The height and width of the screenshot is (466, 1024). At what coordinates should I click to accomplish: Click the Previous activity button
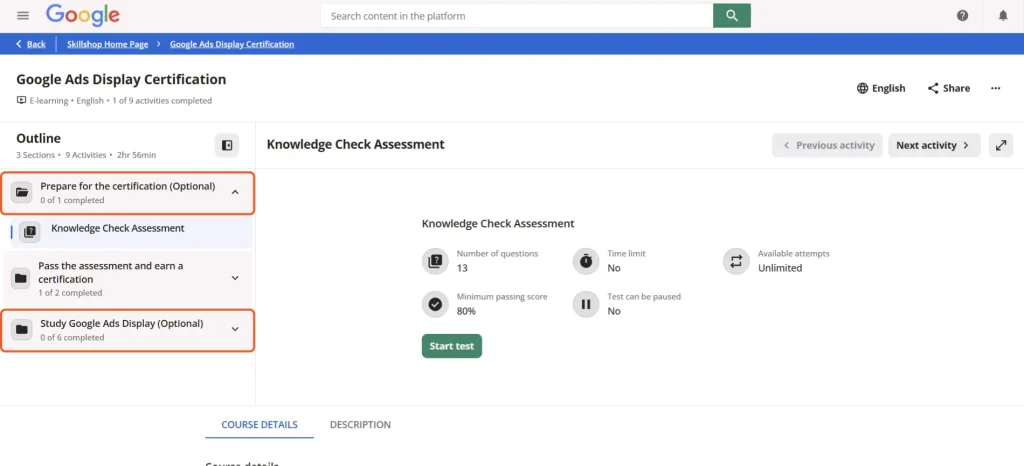coord(827,146)
